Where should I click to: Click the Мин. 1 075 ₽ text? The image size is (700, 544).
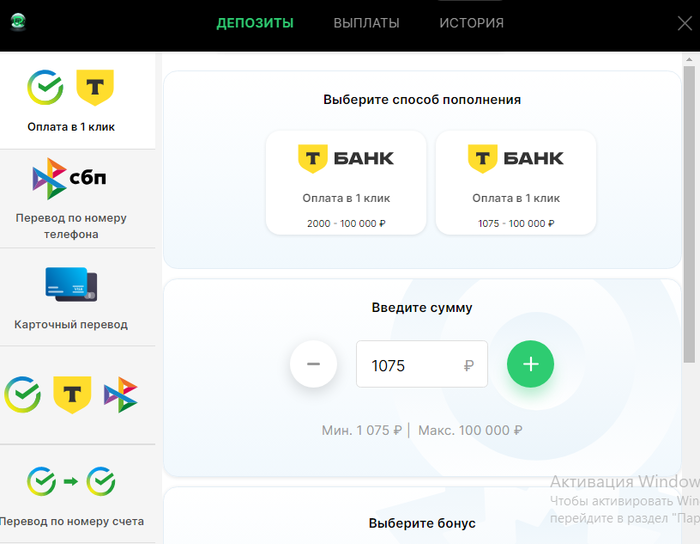[x=362, y=430]
